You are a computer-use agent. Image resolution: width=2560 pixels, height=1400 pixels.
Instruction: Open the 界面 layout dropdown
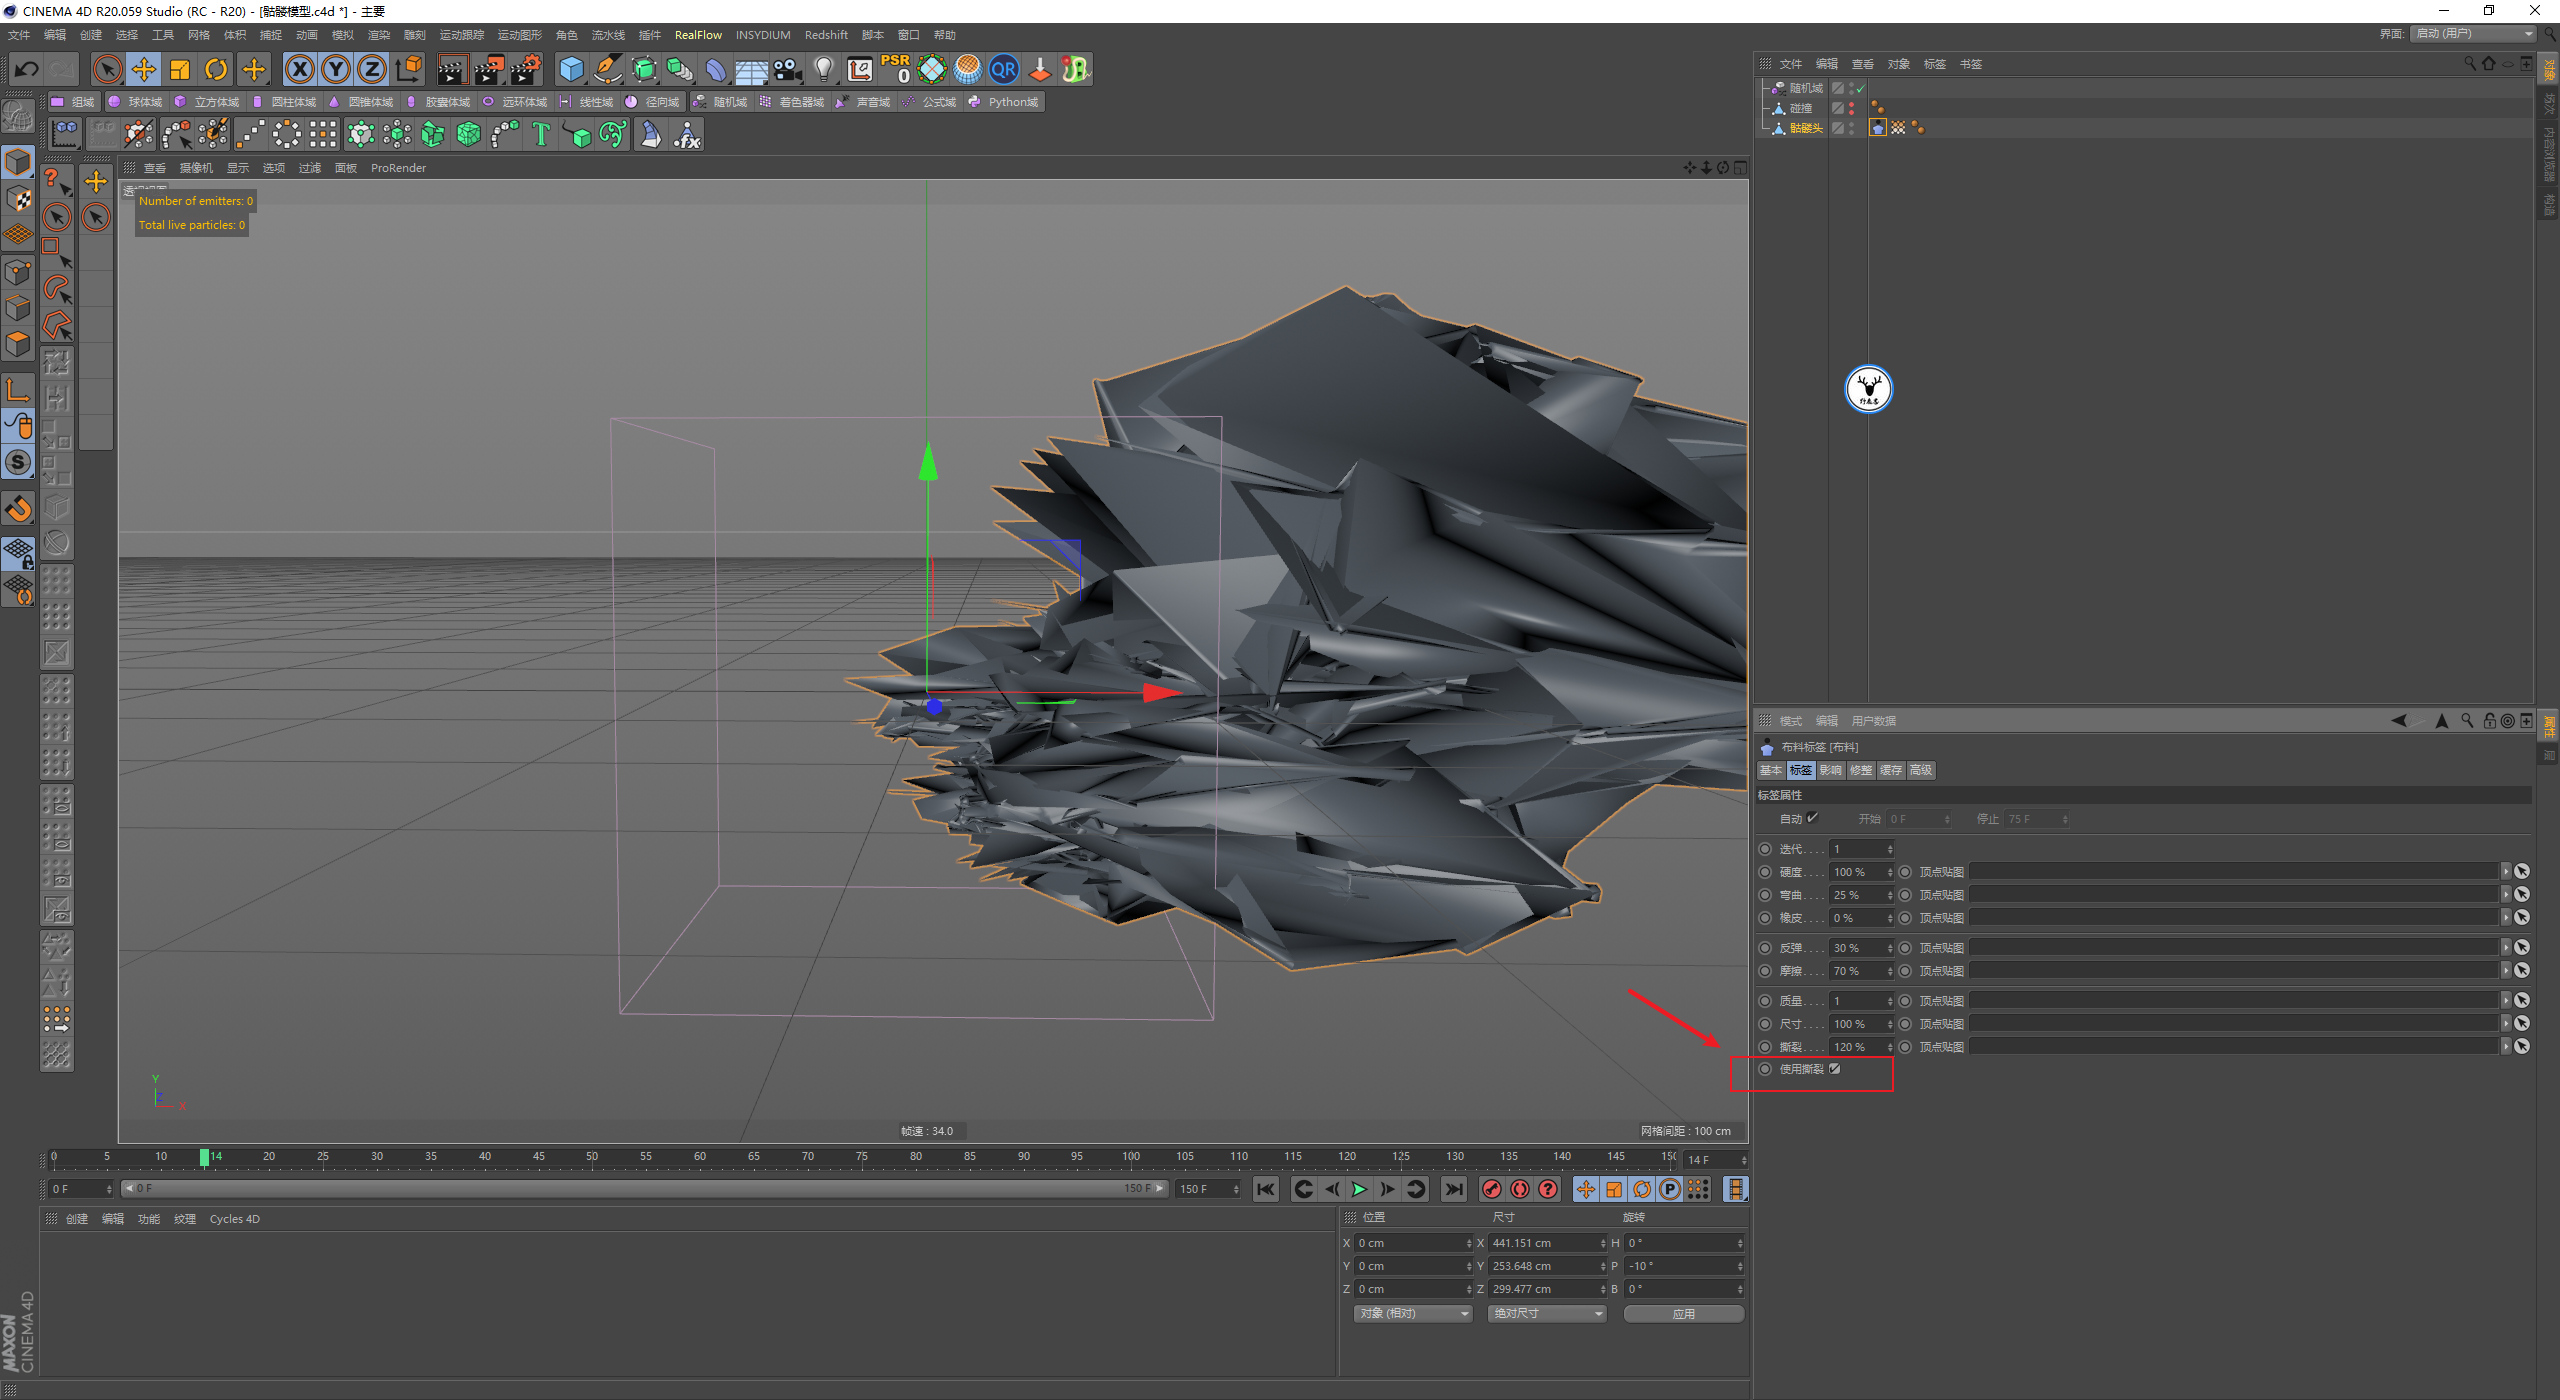pos(2474,33)
